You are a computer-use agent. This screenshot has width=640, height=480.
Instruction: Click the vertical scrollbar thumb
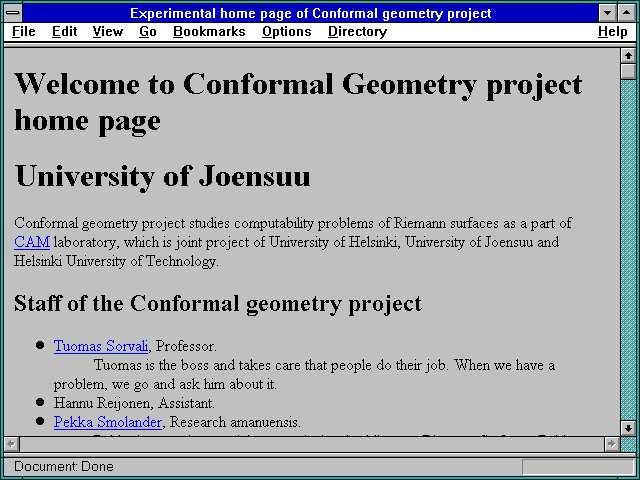click(x=628, y=71)
